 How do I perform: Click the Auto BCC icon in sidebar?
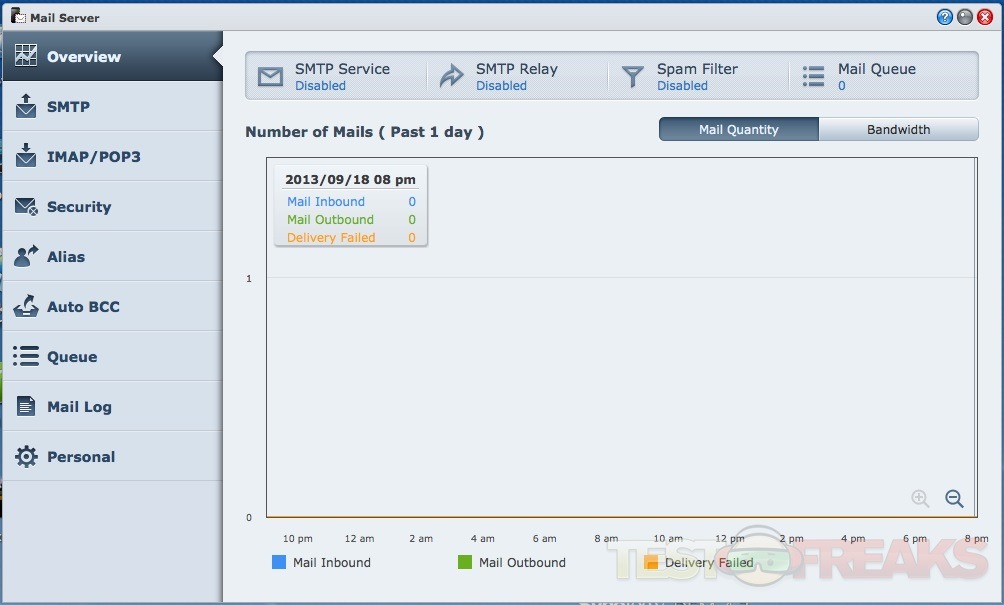(x=27, y=307)
